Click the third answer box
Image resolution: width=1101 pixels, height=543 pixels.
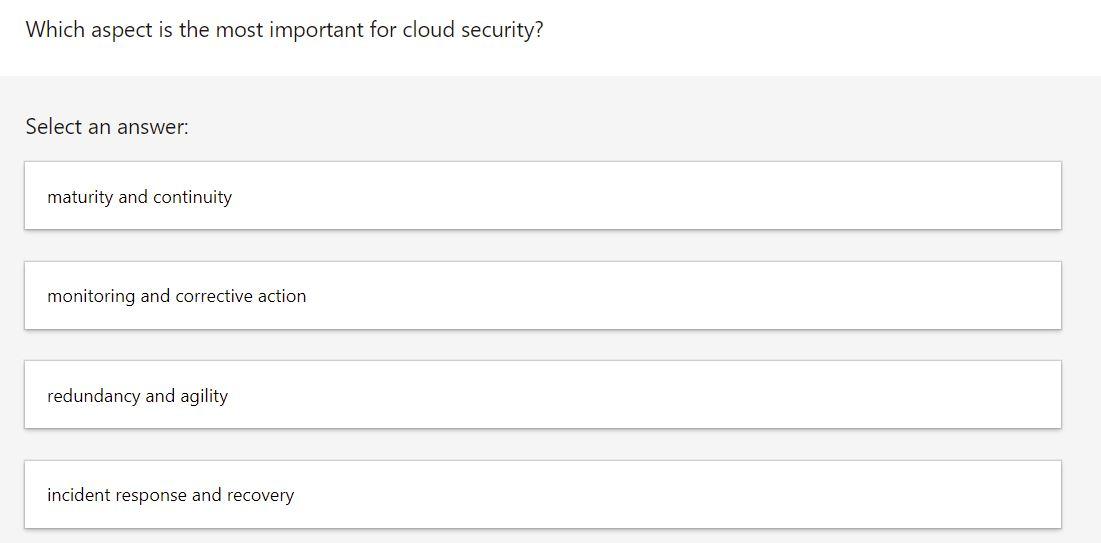click(x=542, y=395)
